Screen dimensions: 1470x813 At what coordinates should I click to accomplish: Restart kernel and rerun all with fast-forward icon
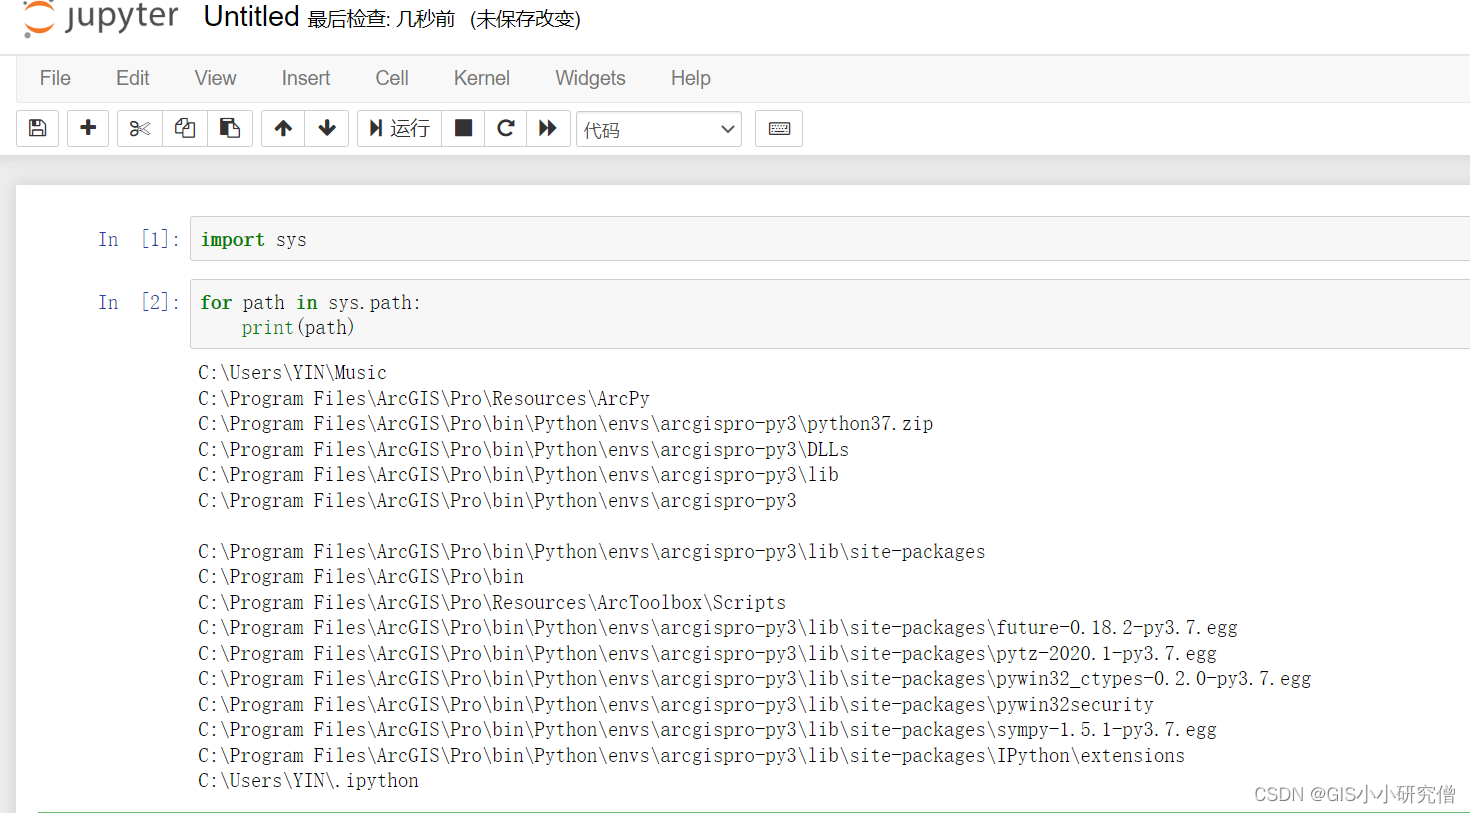[x=548, y=128]
